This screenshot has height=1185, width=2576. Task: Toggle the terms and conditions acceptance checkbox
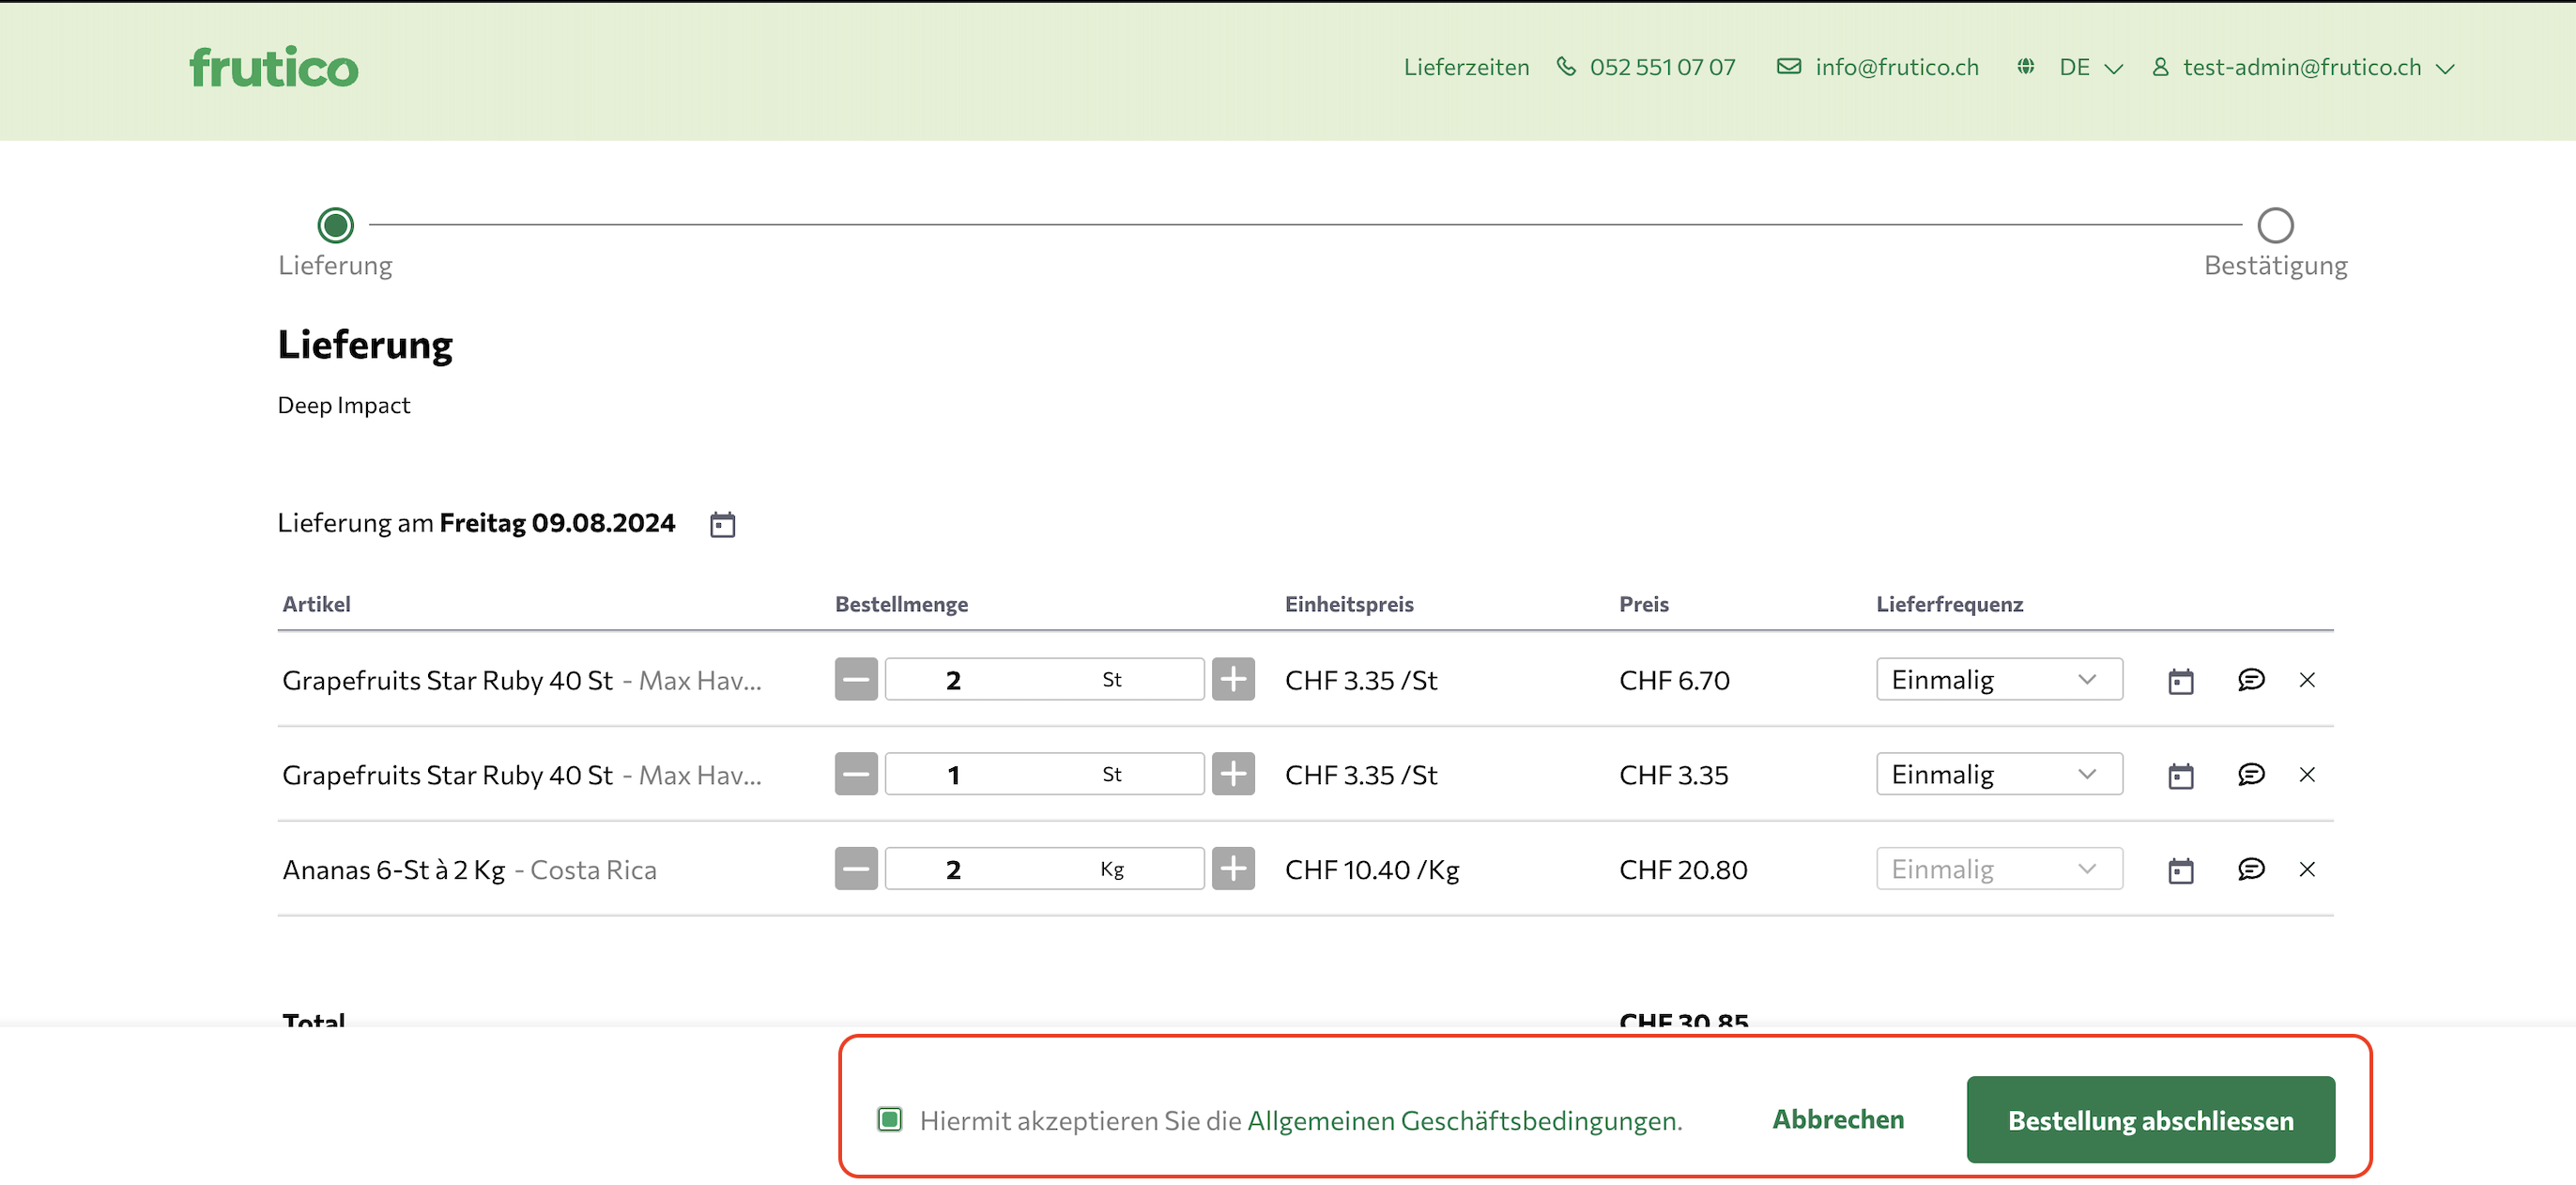point(889,1120)
